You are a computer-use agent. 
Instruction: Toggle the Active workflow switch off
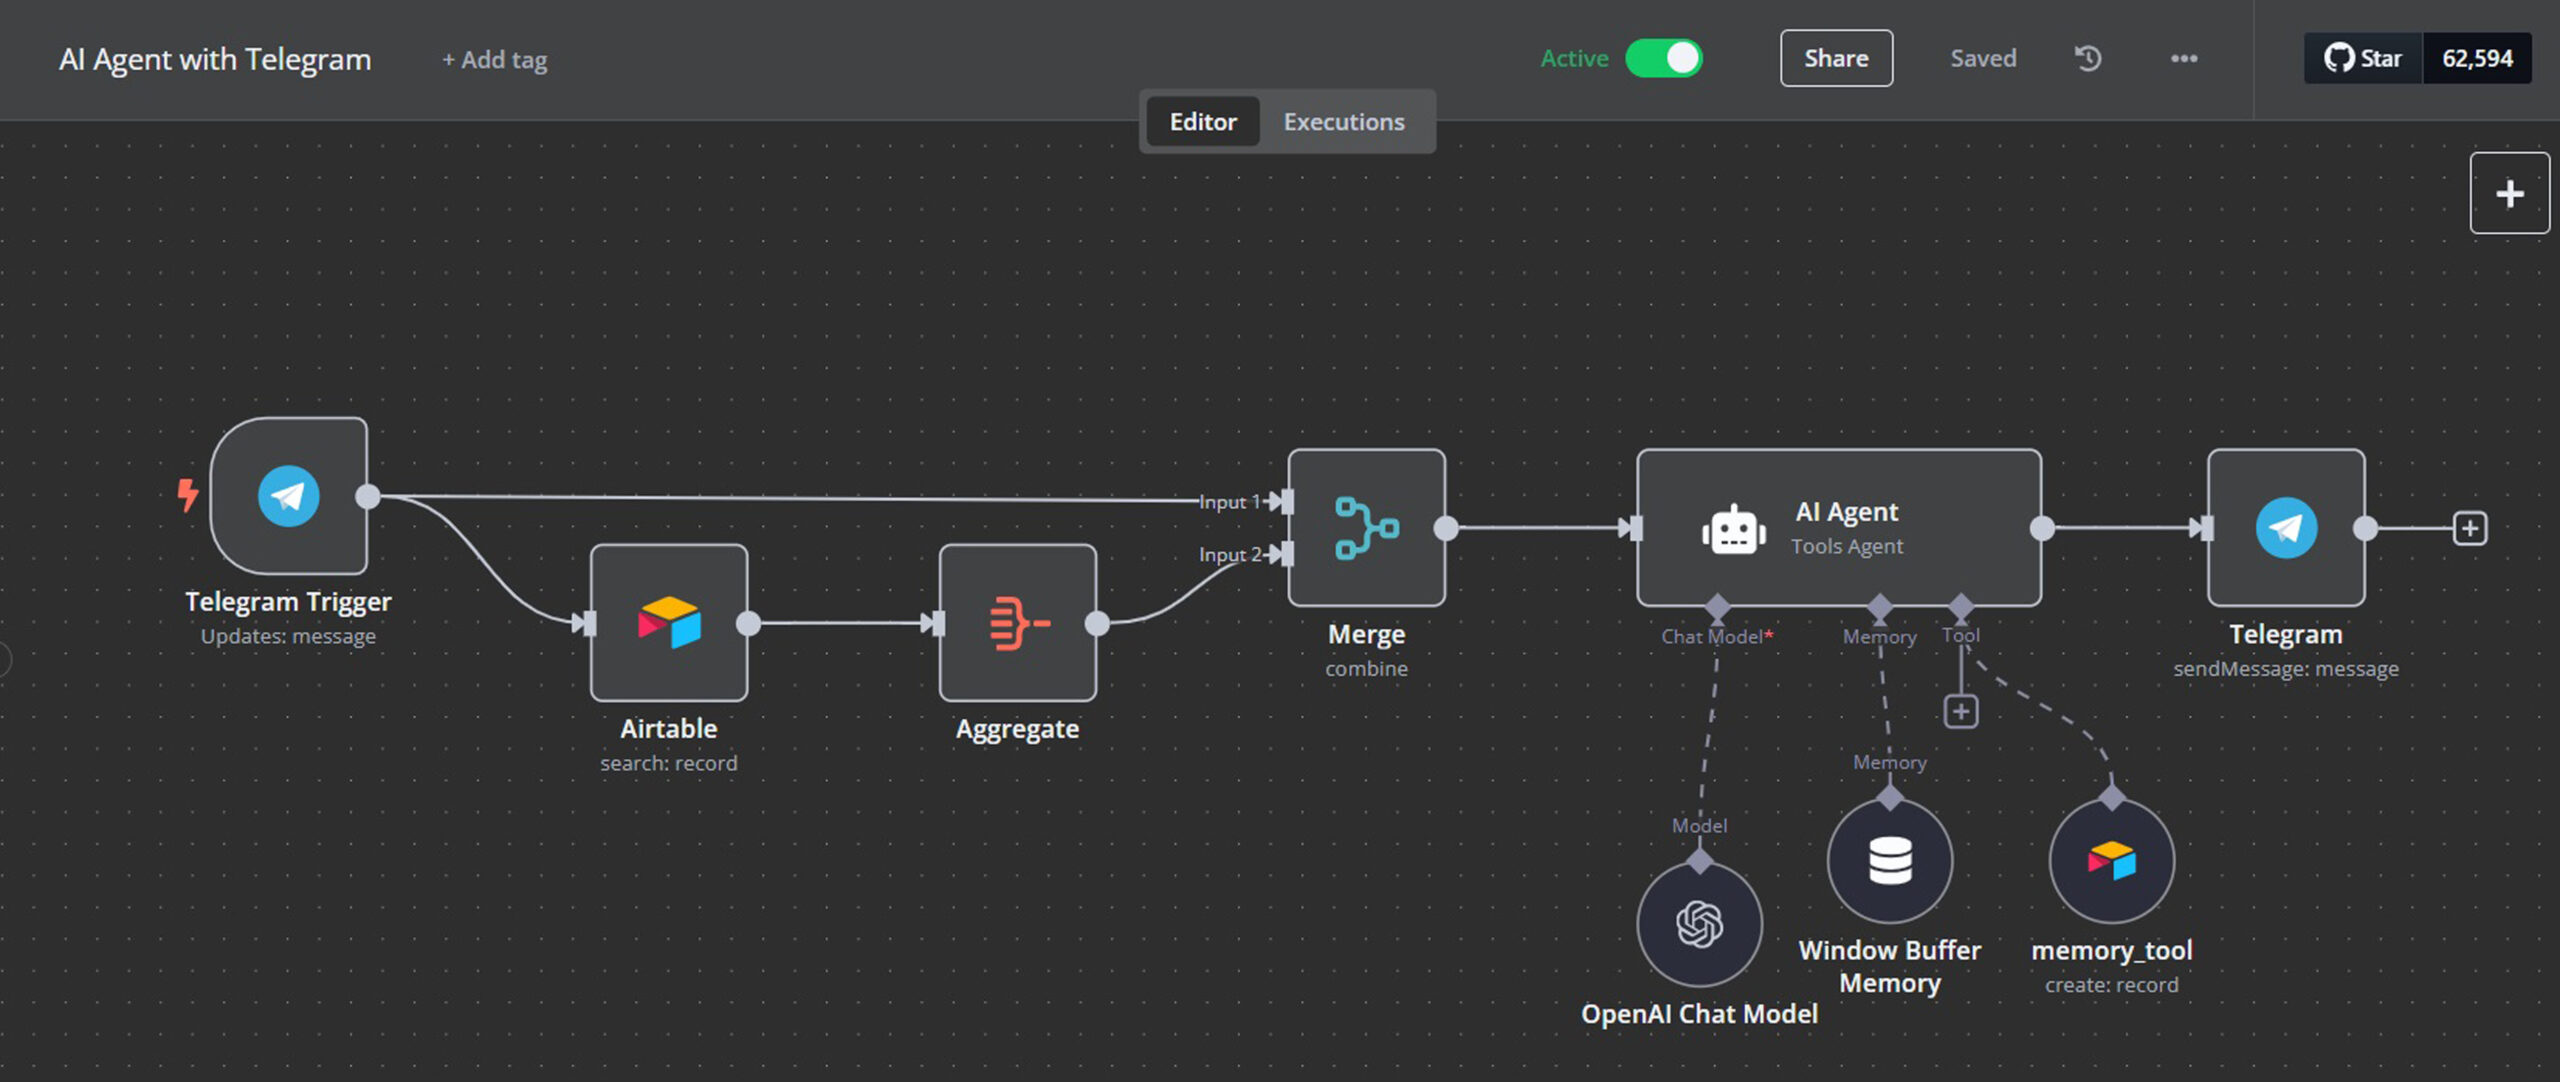tap(1664, 58)
